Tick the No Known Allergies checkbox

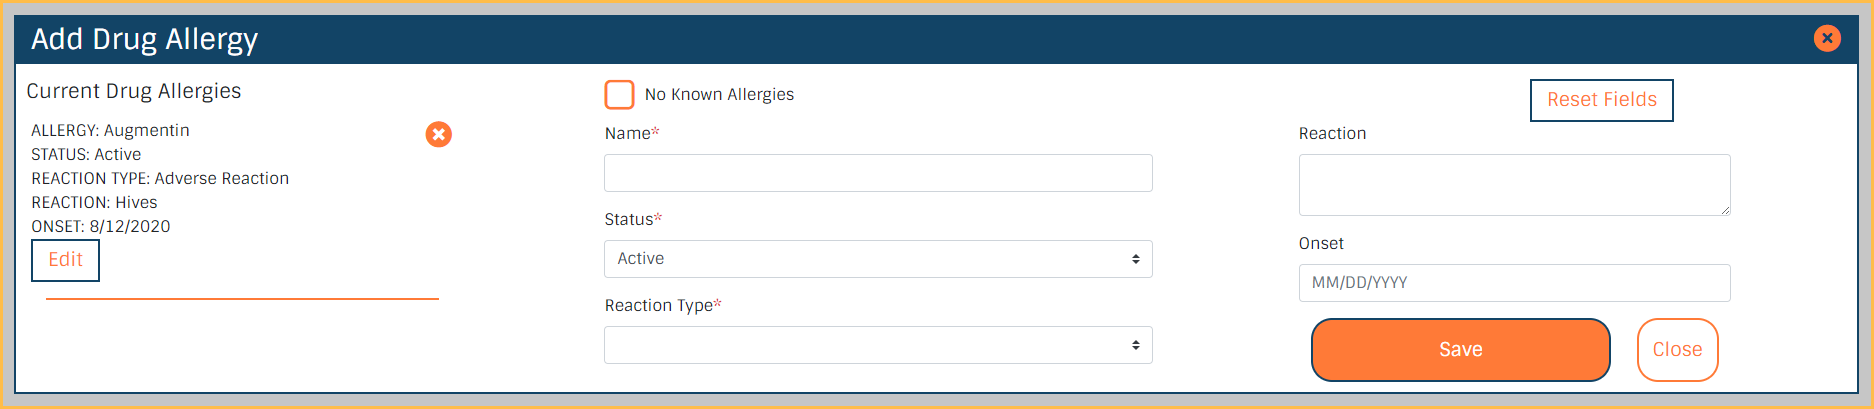click(x=619, y=95)
